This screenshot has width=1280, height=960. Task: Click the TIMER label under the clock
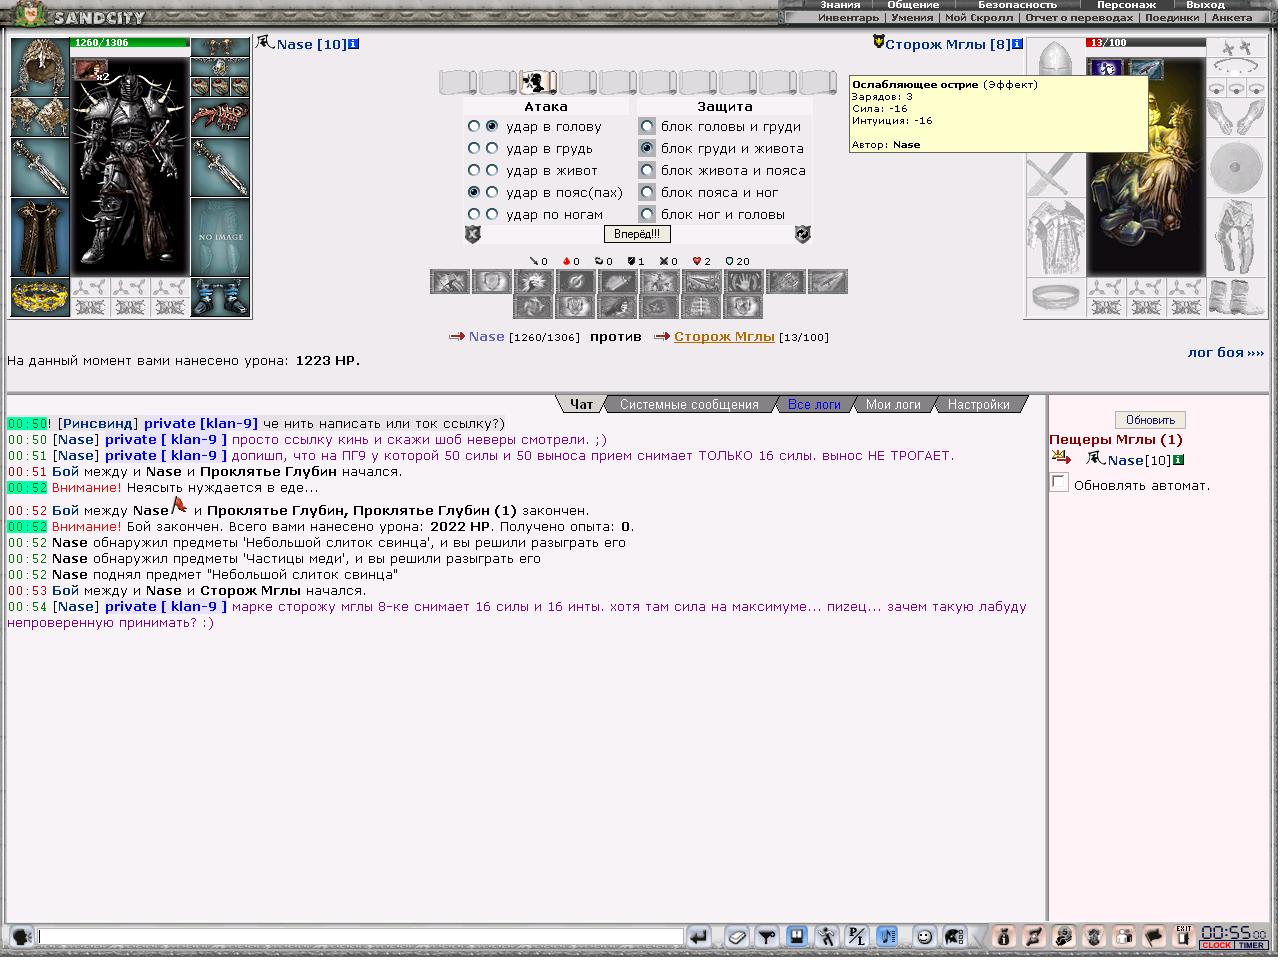(x=1251, y=945)
